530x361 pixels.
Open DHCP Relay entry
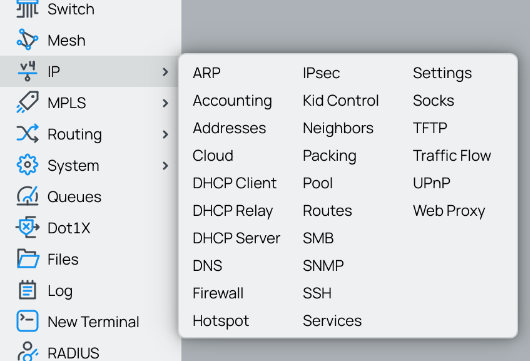point(233,211)
